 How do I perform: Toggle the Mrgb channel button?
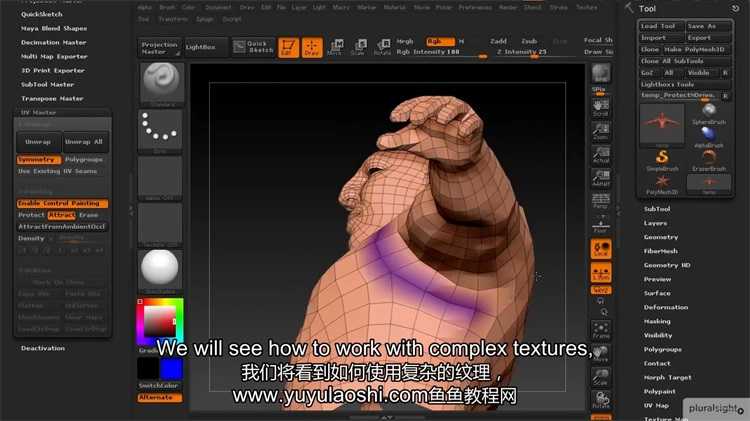tap(405, 41)
